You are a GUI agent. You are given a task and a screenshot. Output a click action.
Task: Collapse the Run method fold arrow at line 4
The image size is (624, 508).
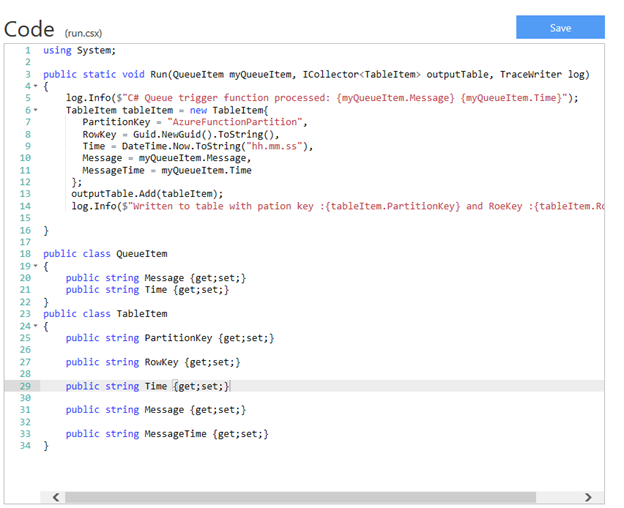(x=36, y=86)
